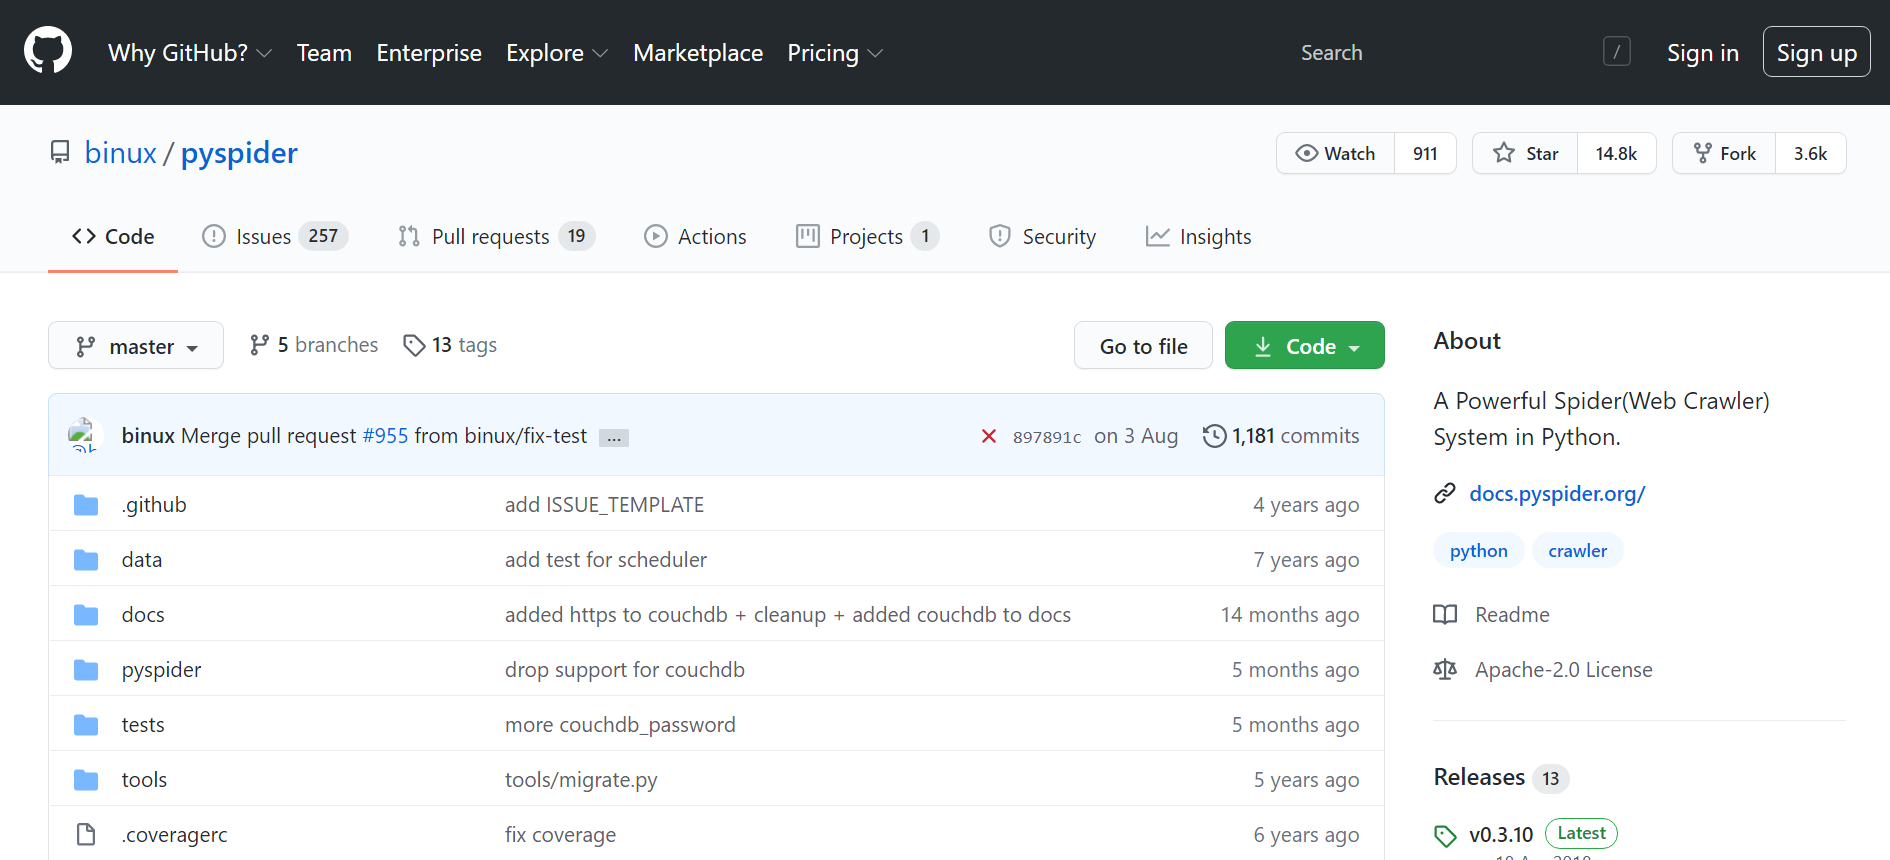Viewport: 1890px width, 860px height.
Task: Go to Marketplace
Action: [x=698, y=52]
